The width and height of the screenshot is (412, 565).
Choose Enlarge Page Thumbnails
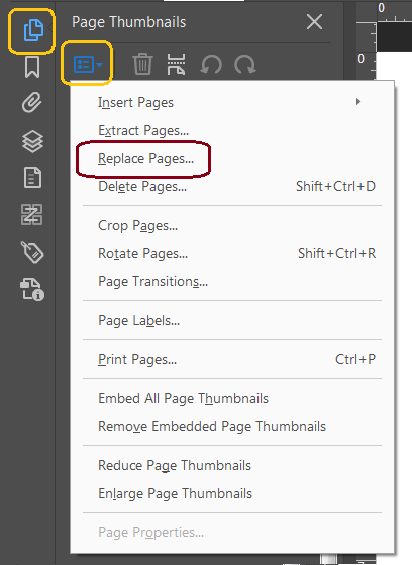point(232,494)
